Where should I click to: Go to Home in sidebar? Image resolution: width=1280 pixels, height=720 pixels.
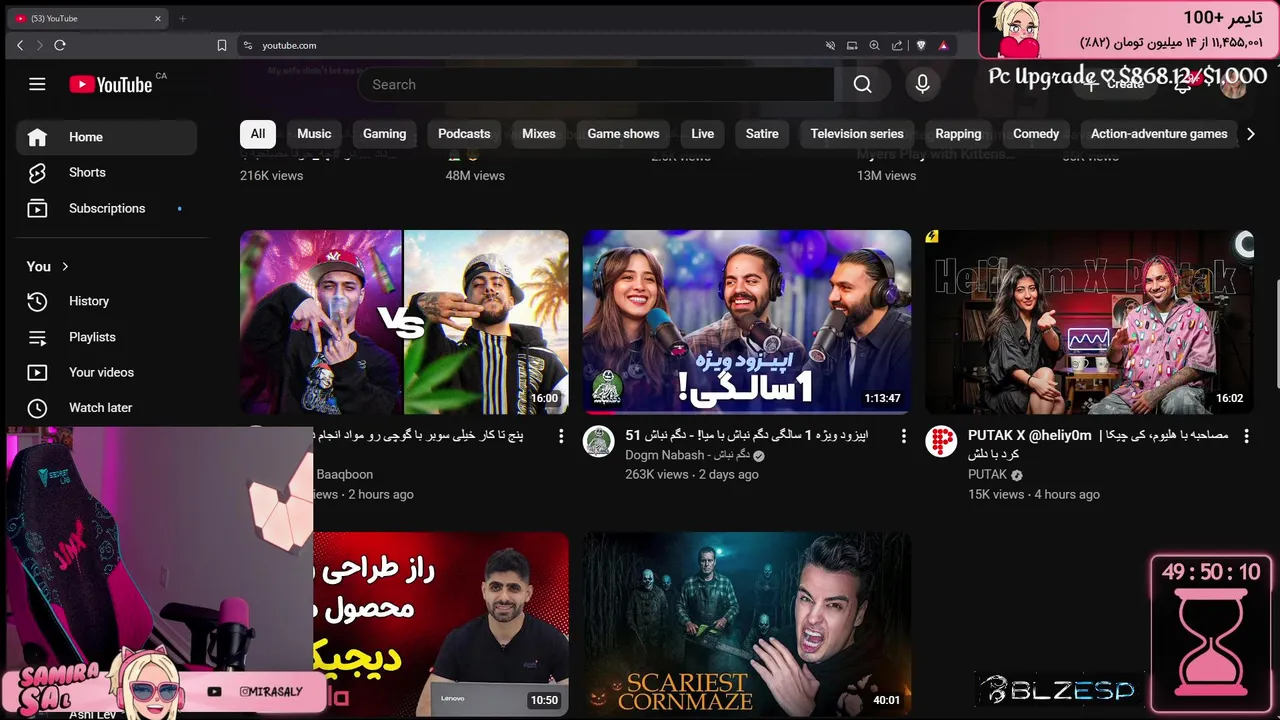coord(106,137)
